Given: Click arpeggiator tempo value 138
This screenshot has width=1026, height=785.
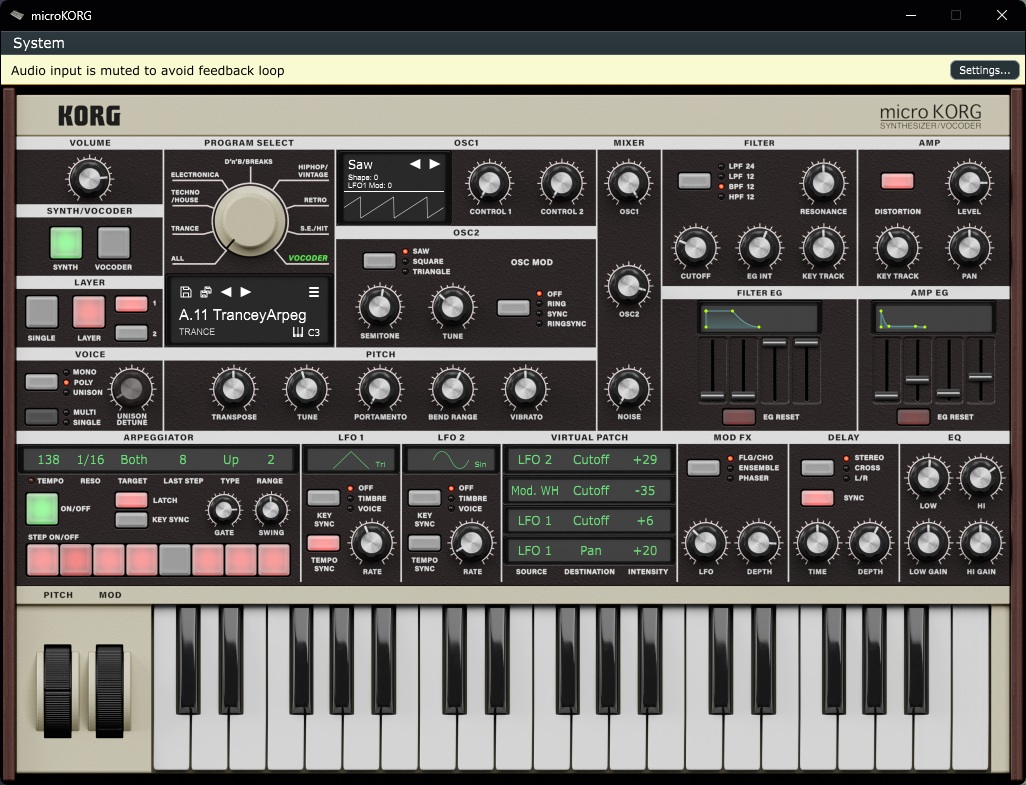Looking at the screenshot, I should [48, 460].
